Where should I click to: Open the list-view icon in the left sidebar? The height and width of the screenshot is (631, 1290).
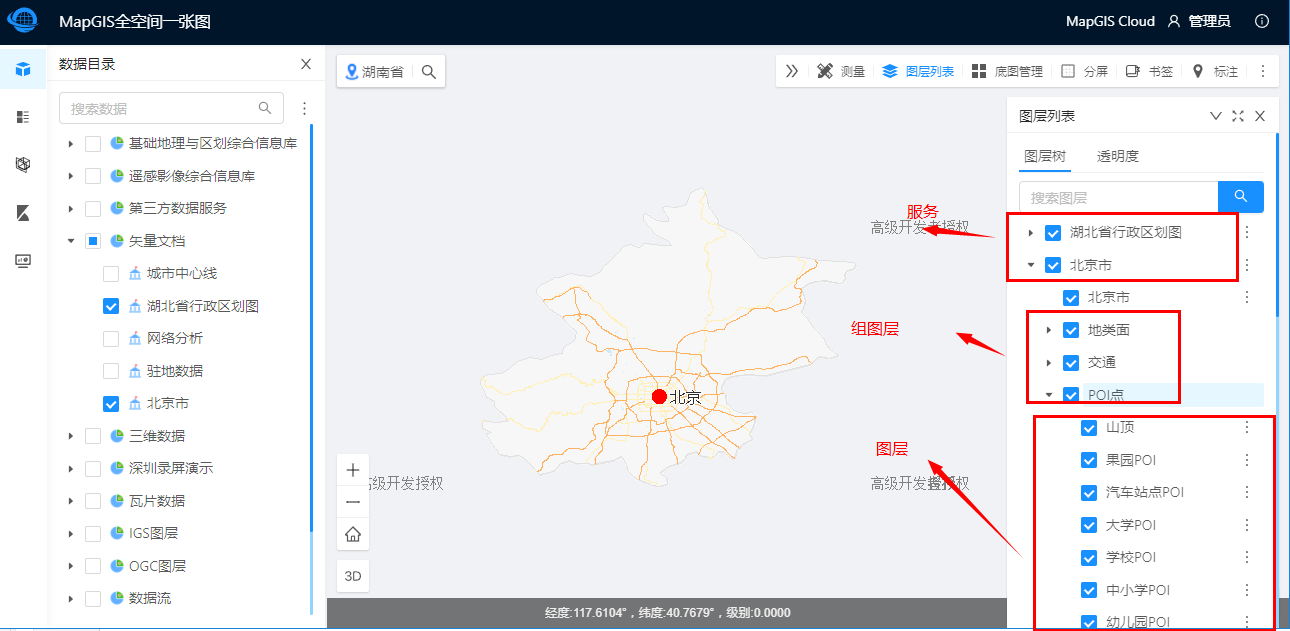tap(23, 117)
